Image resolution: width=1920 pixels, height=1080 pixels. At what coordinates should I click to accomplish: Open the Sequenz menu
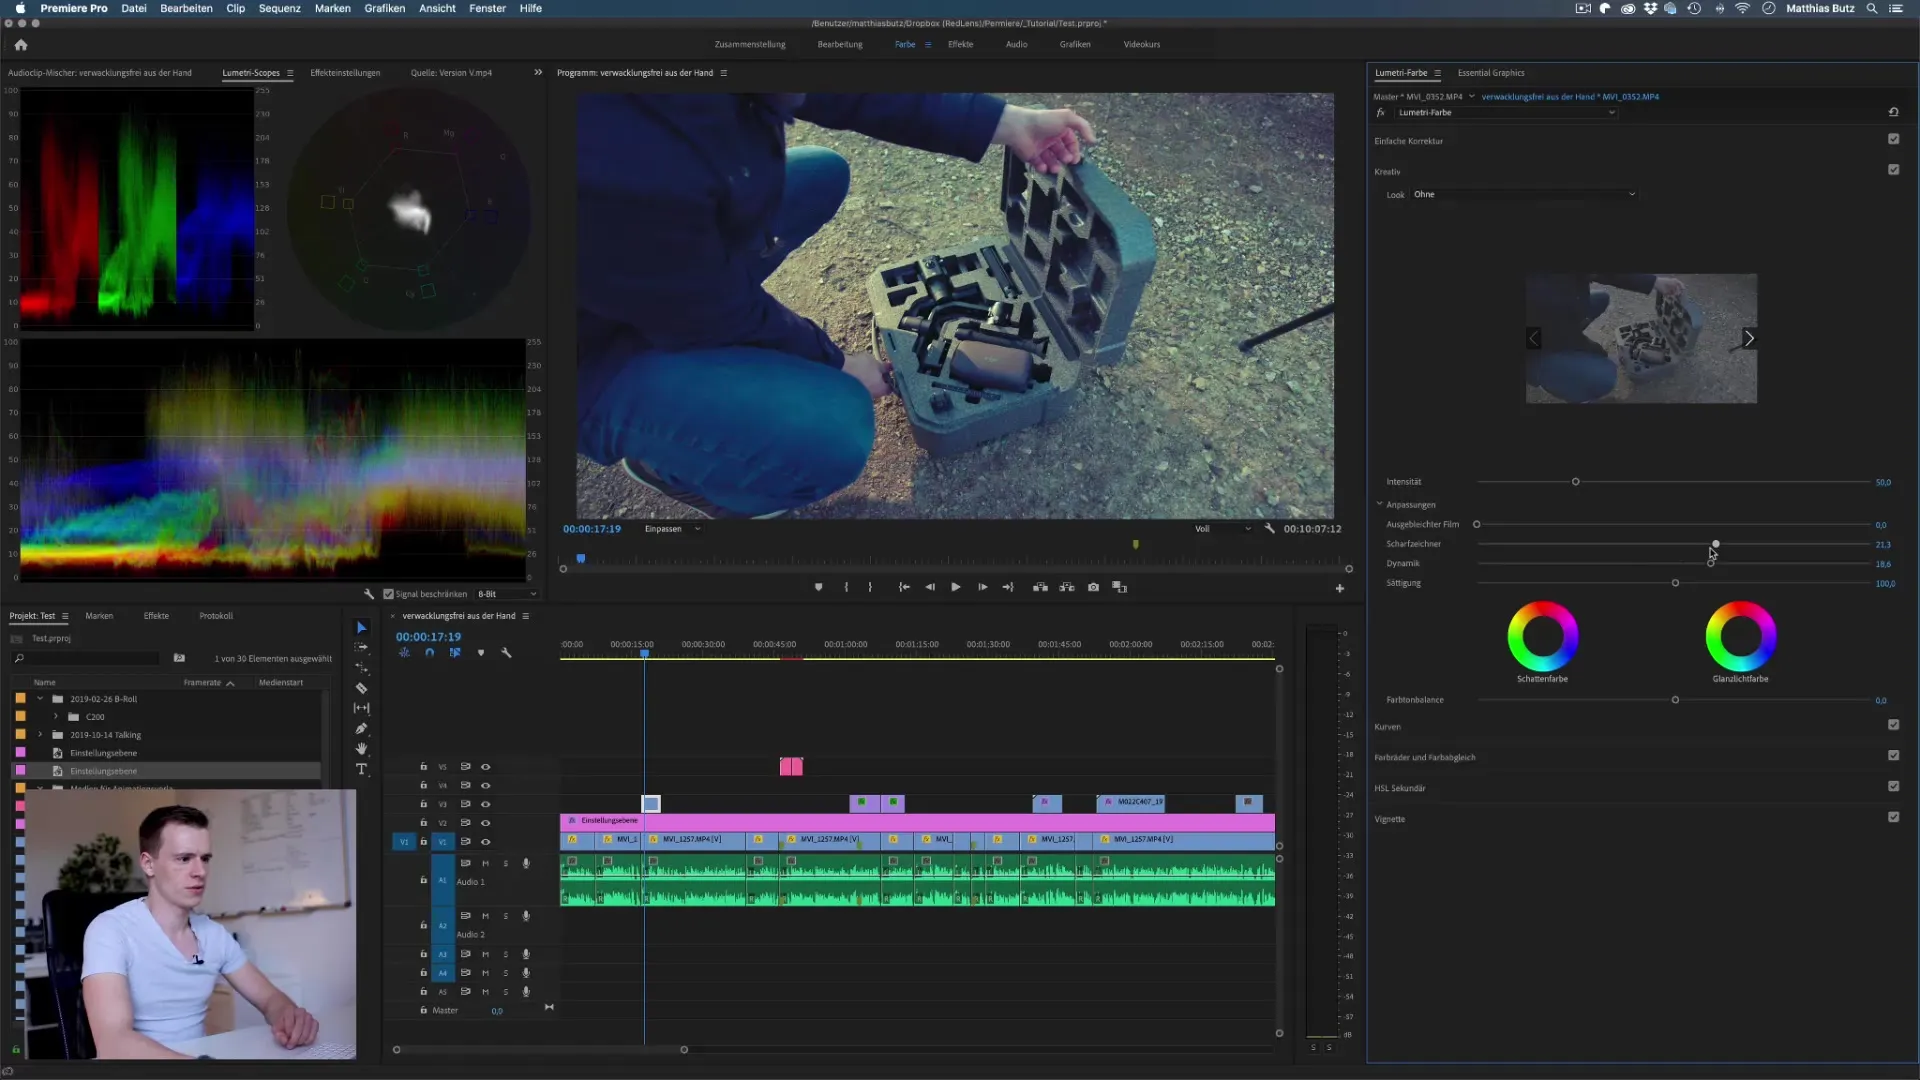[280, 8]
